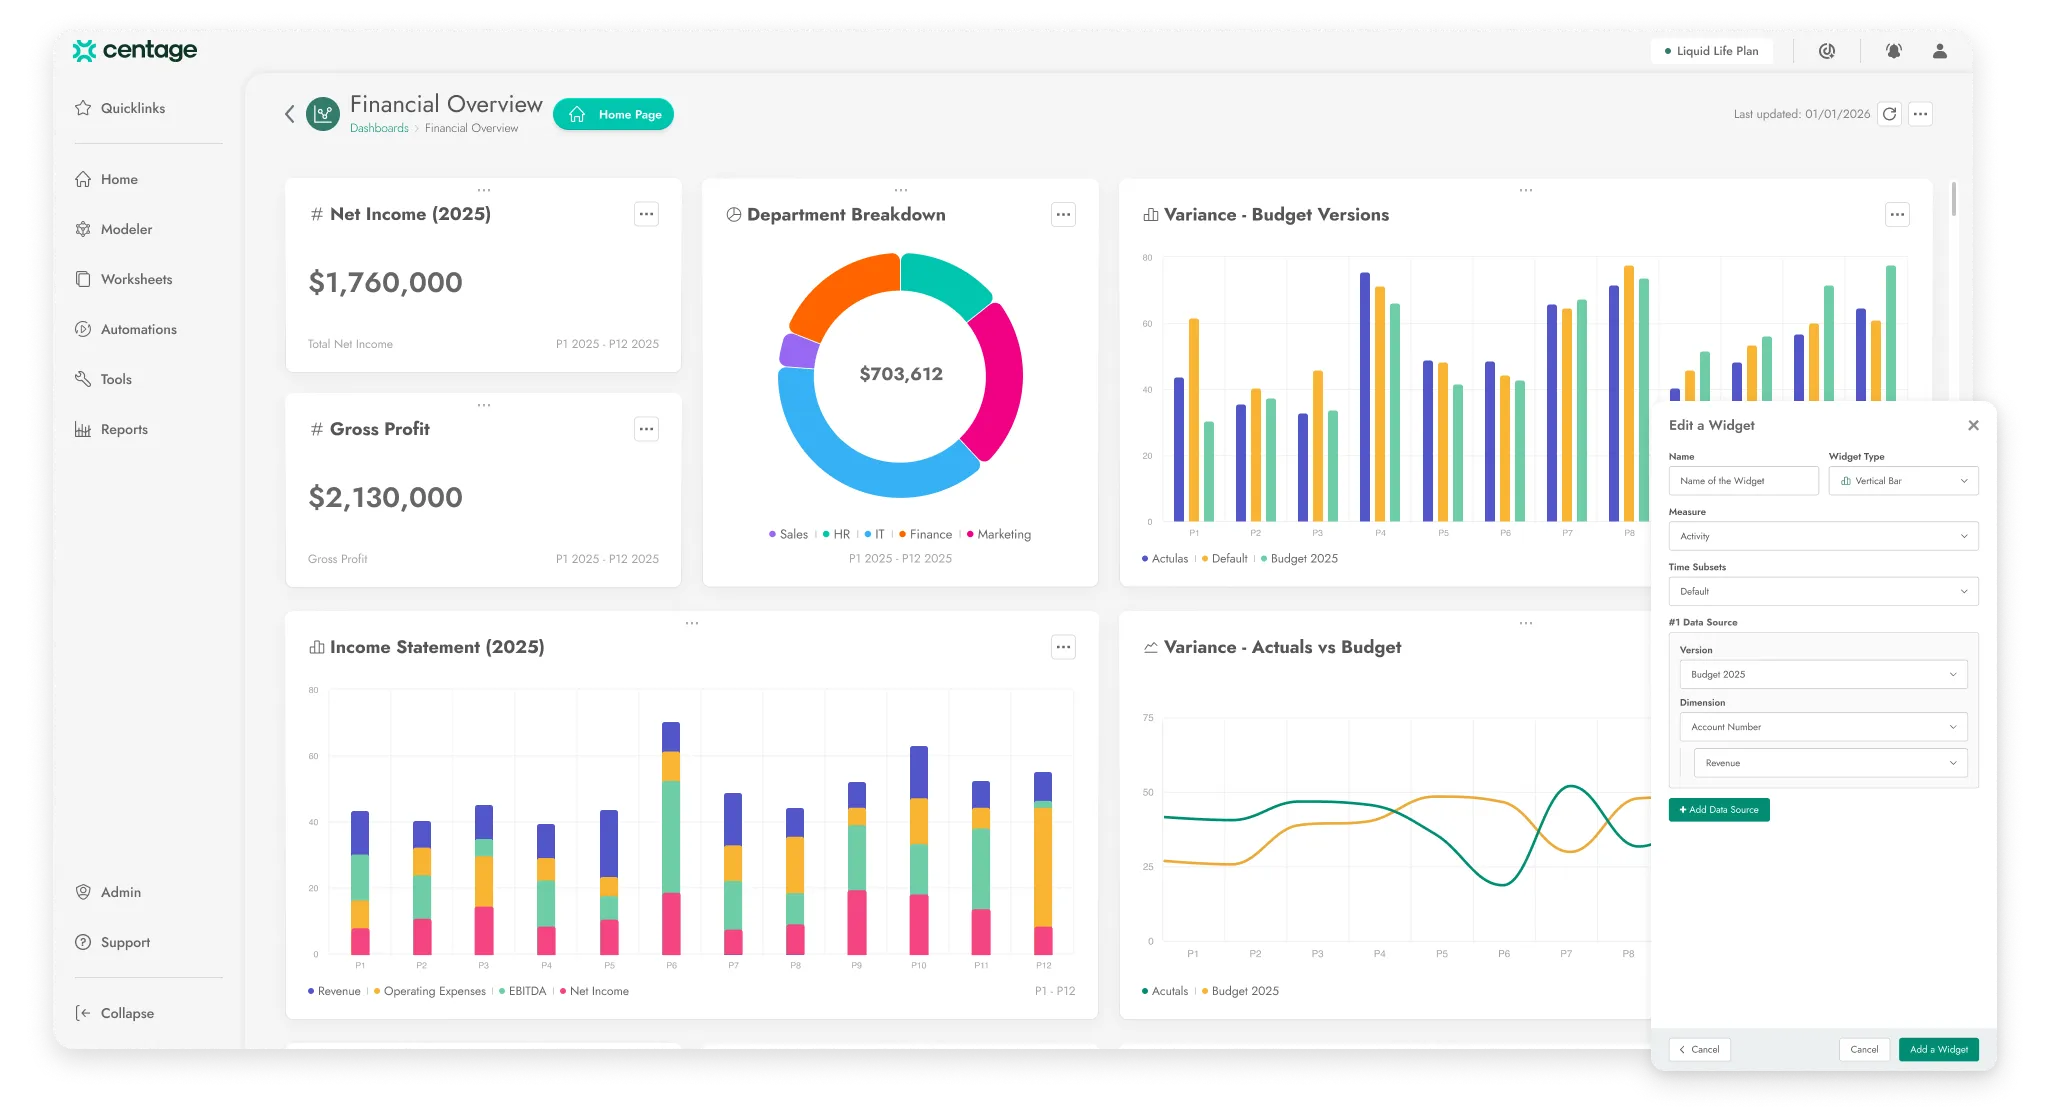The height and width of the screenshot is (1112, 2050).
Task: Click the Add Data Source button
Action: point(1719,810)
